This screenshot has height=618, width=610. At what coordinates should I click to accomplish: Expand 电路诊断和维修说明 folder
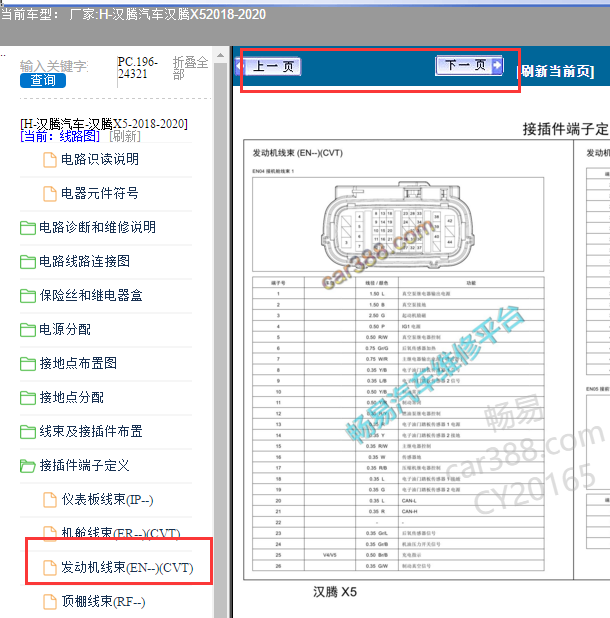tap(97, 227)
